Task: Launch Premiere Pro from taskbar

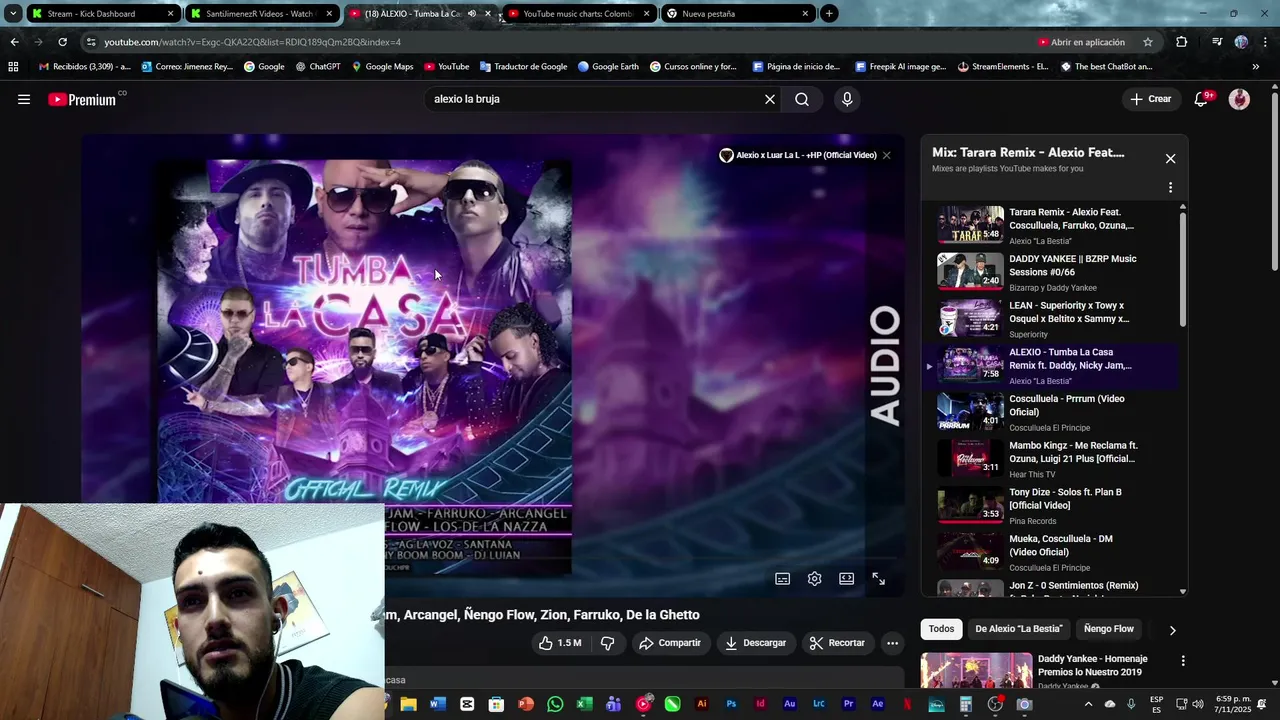Action: click(848, 704)
